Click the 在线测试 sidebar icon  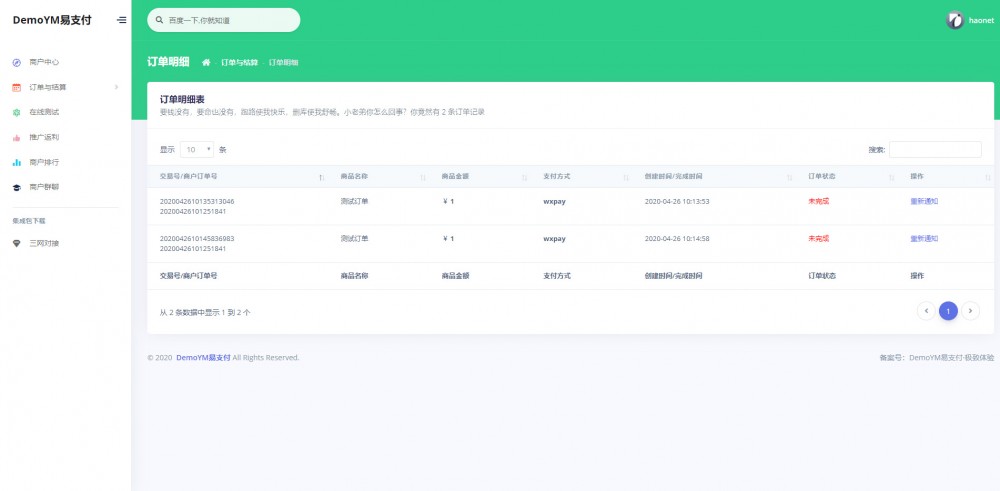click(16, 112)
